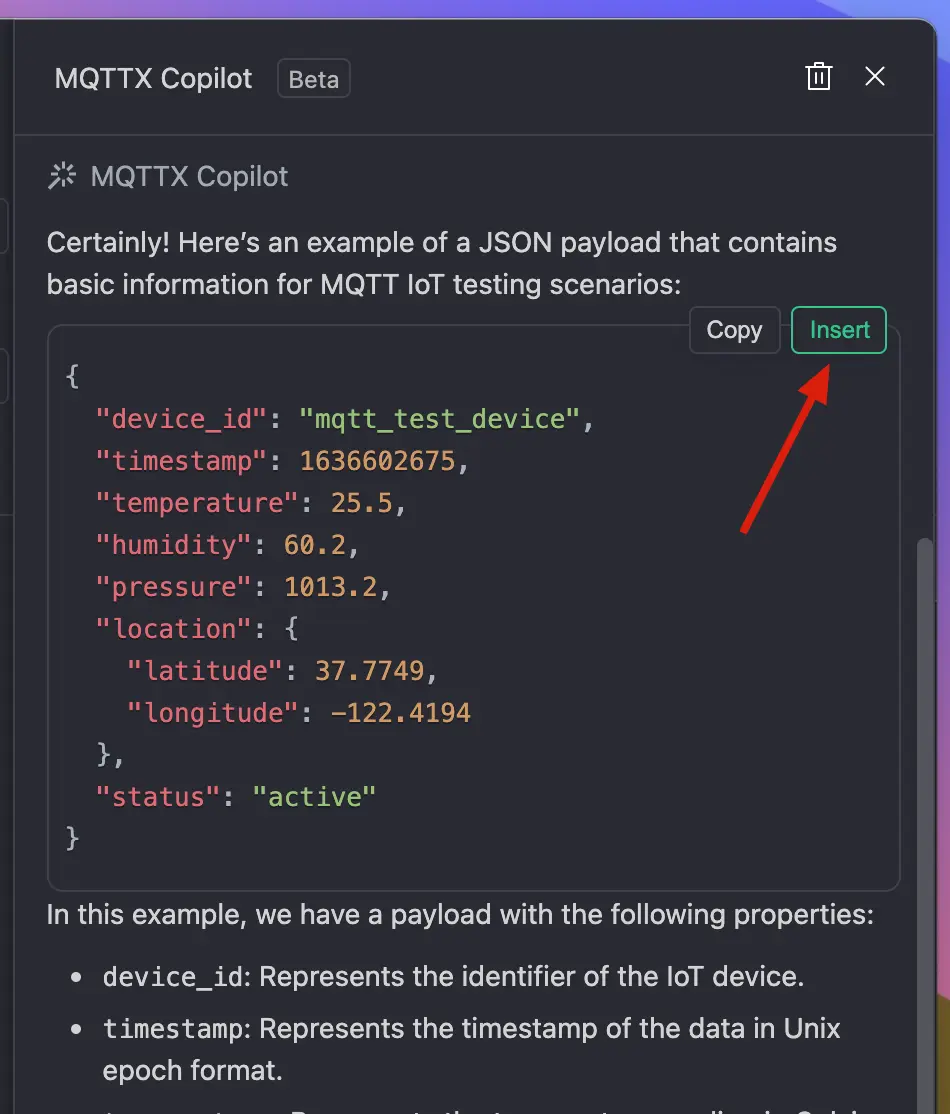The height and width of the screenshot is (1114, 950).
Task: Insert the JSON payload using Insert button
Action: 838,330
